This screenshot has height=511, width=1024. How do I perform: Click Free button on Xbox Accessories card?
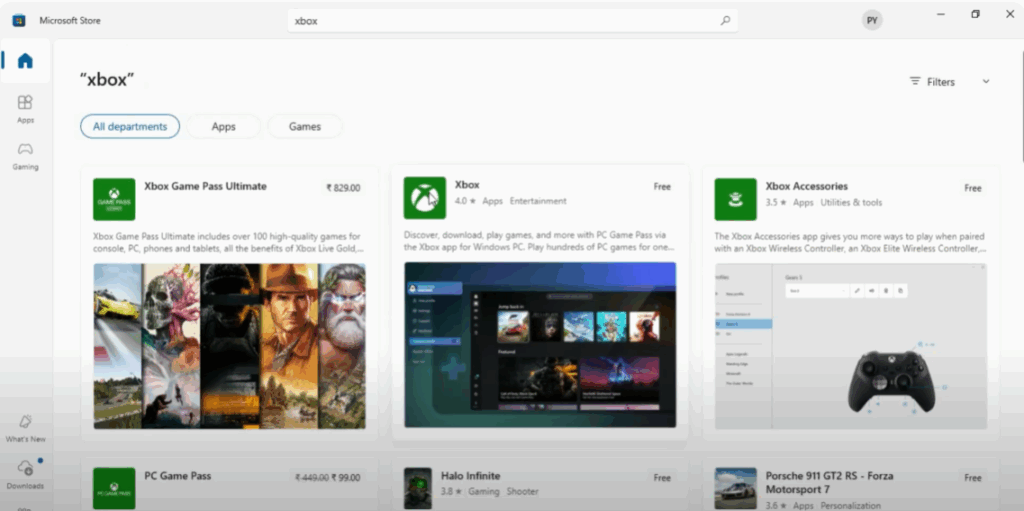tap(973, 188)
